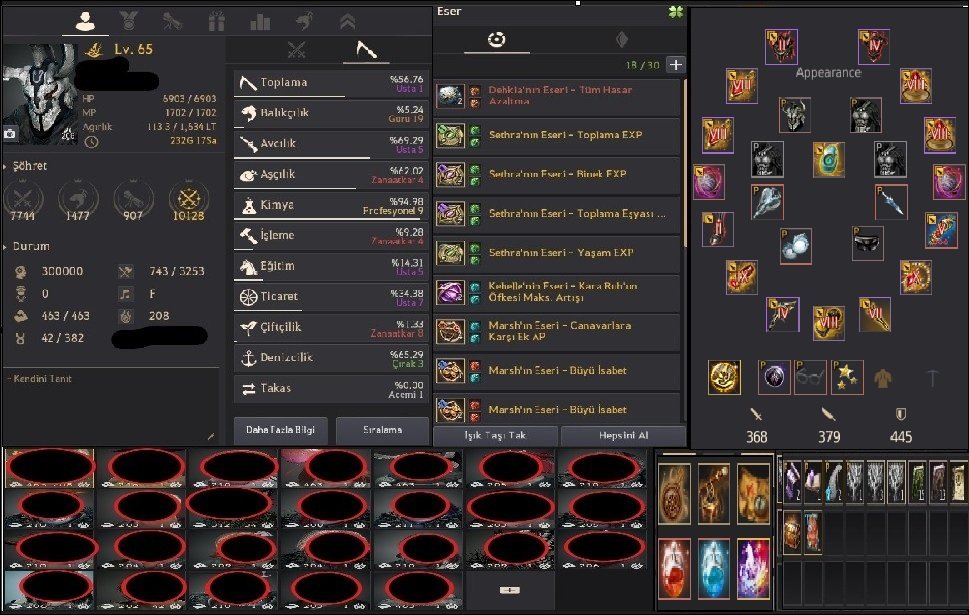Open the character profile tab icon
Image resolution: width=969 pixels, height=615 pixels.
pos(85,22)
